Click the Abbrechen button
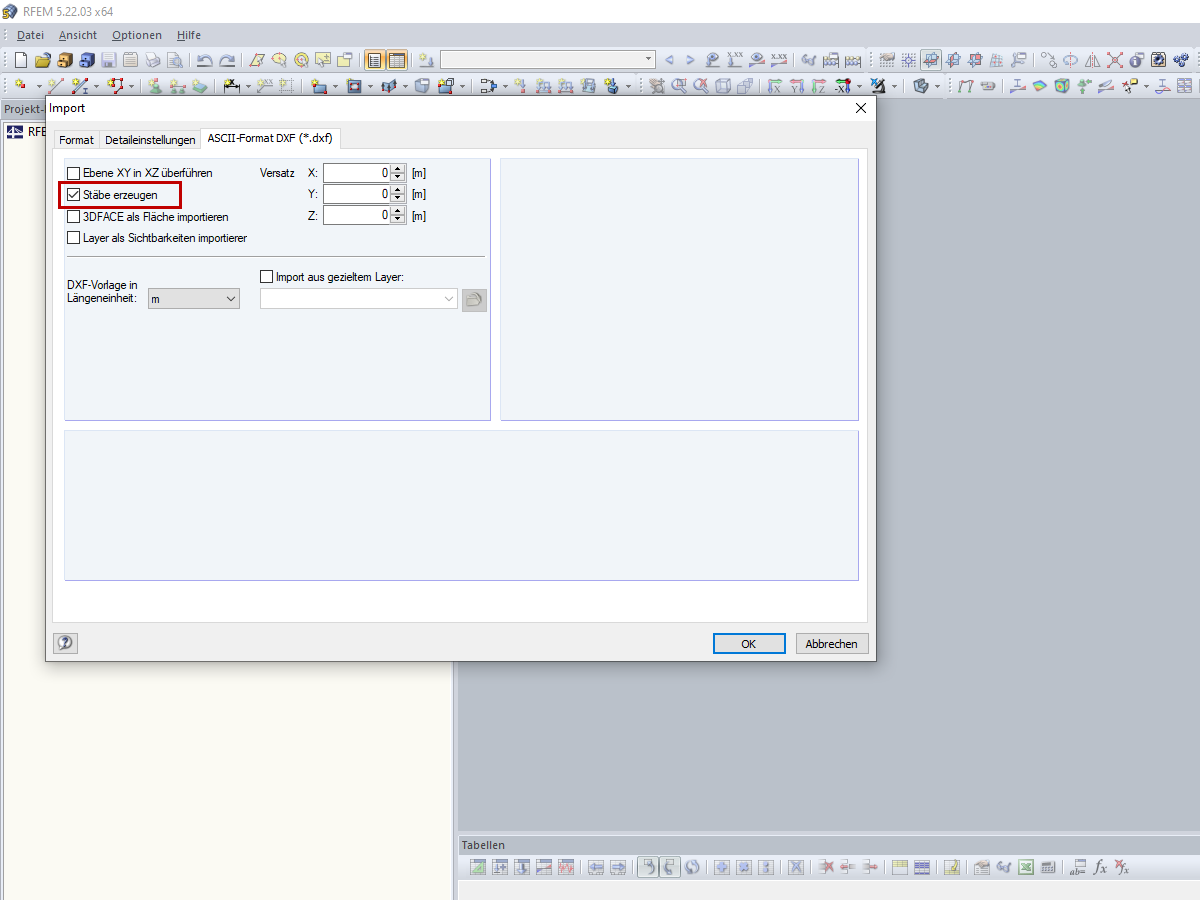Image resolution: width=1200 pixels, height=900 pixels. coord(831,644)
